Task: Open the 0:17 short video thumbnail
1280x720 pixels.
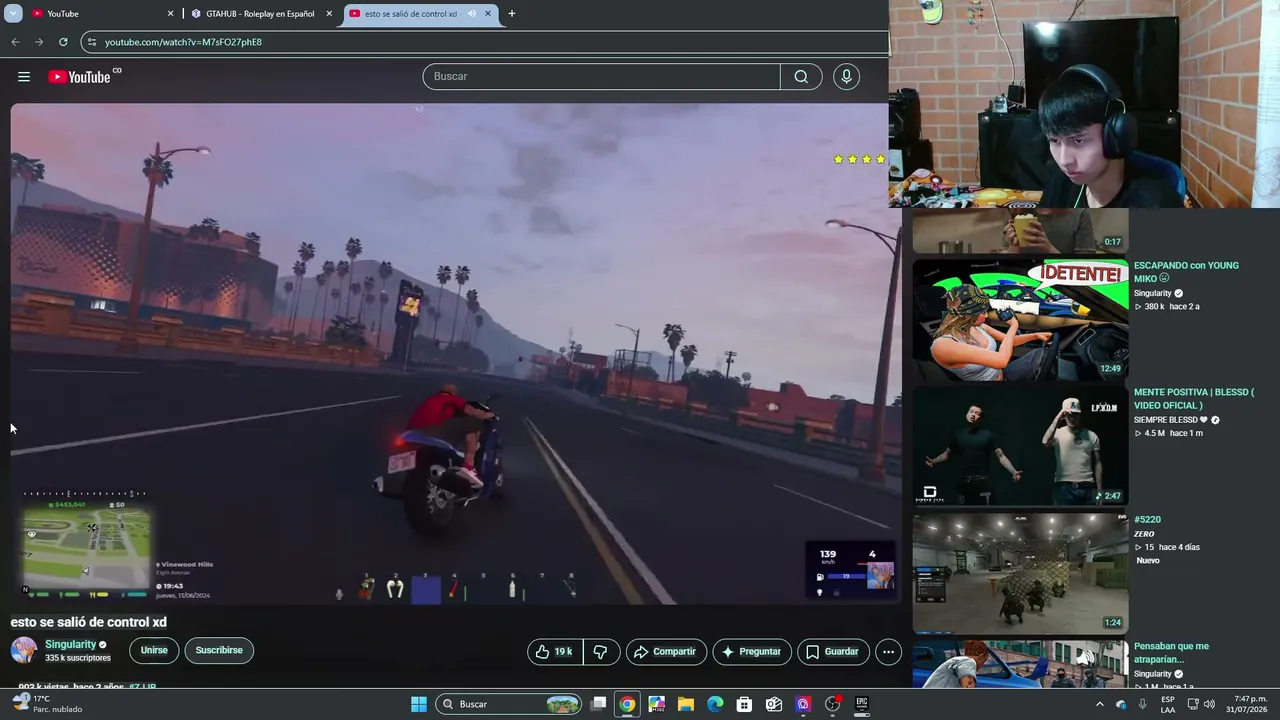Action: 1020,231
